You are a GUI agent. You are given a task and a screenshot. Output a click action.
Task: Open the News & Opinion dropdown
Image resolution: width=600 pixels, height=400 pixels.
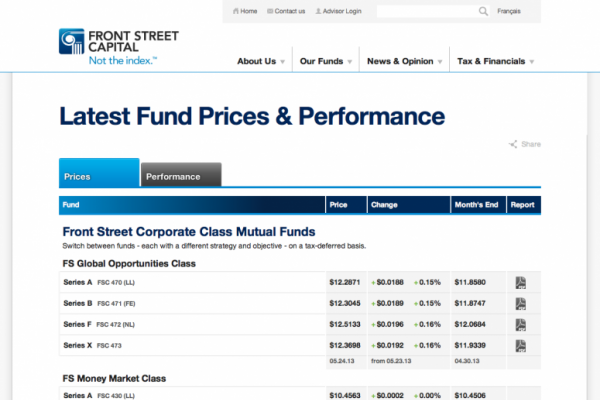point(404,61)
